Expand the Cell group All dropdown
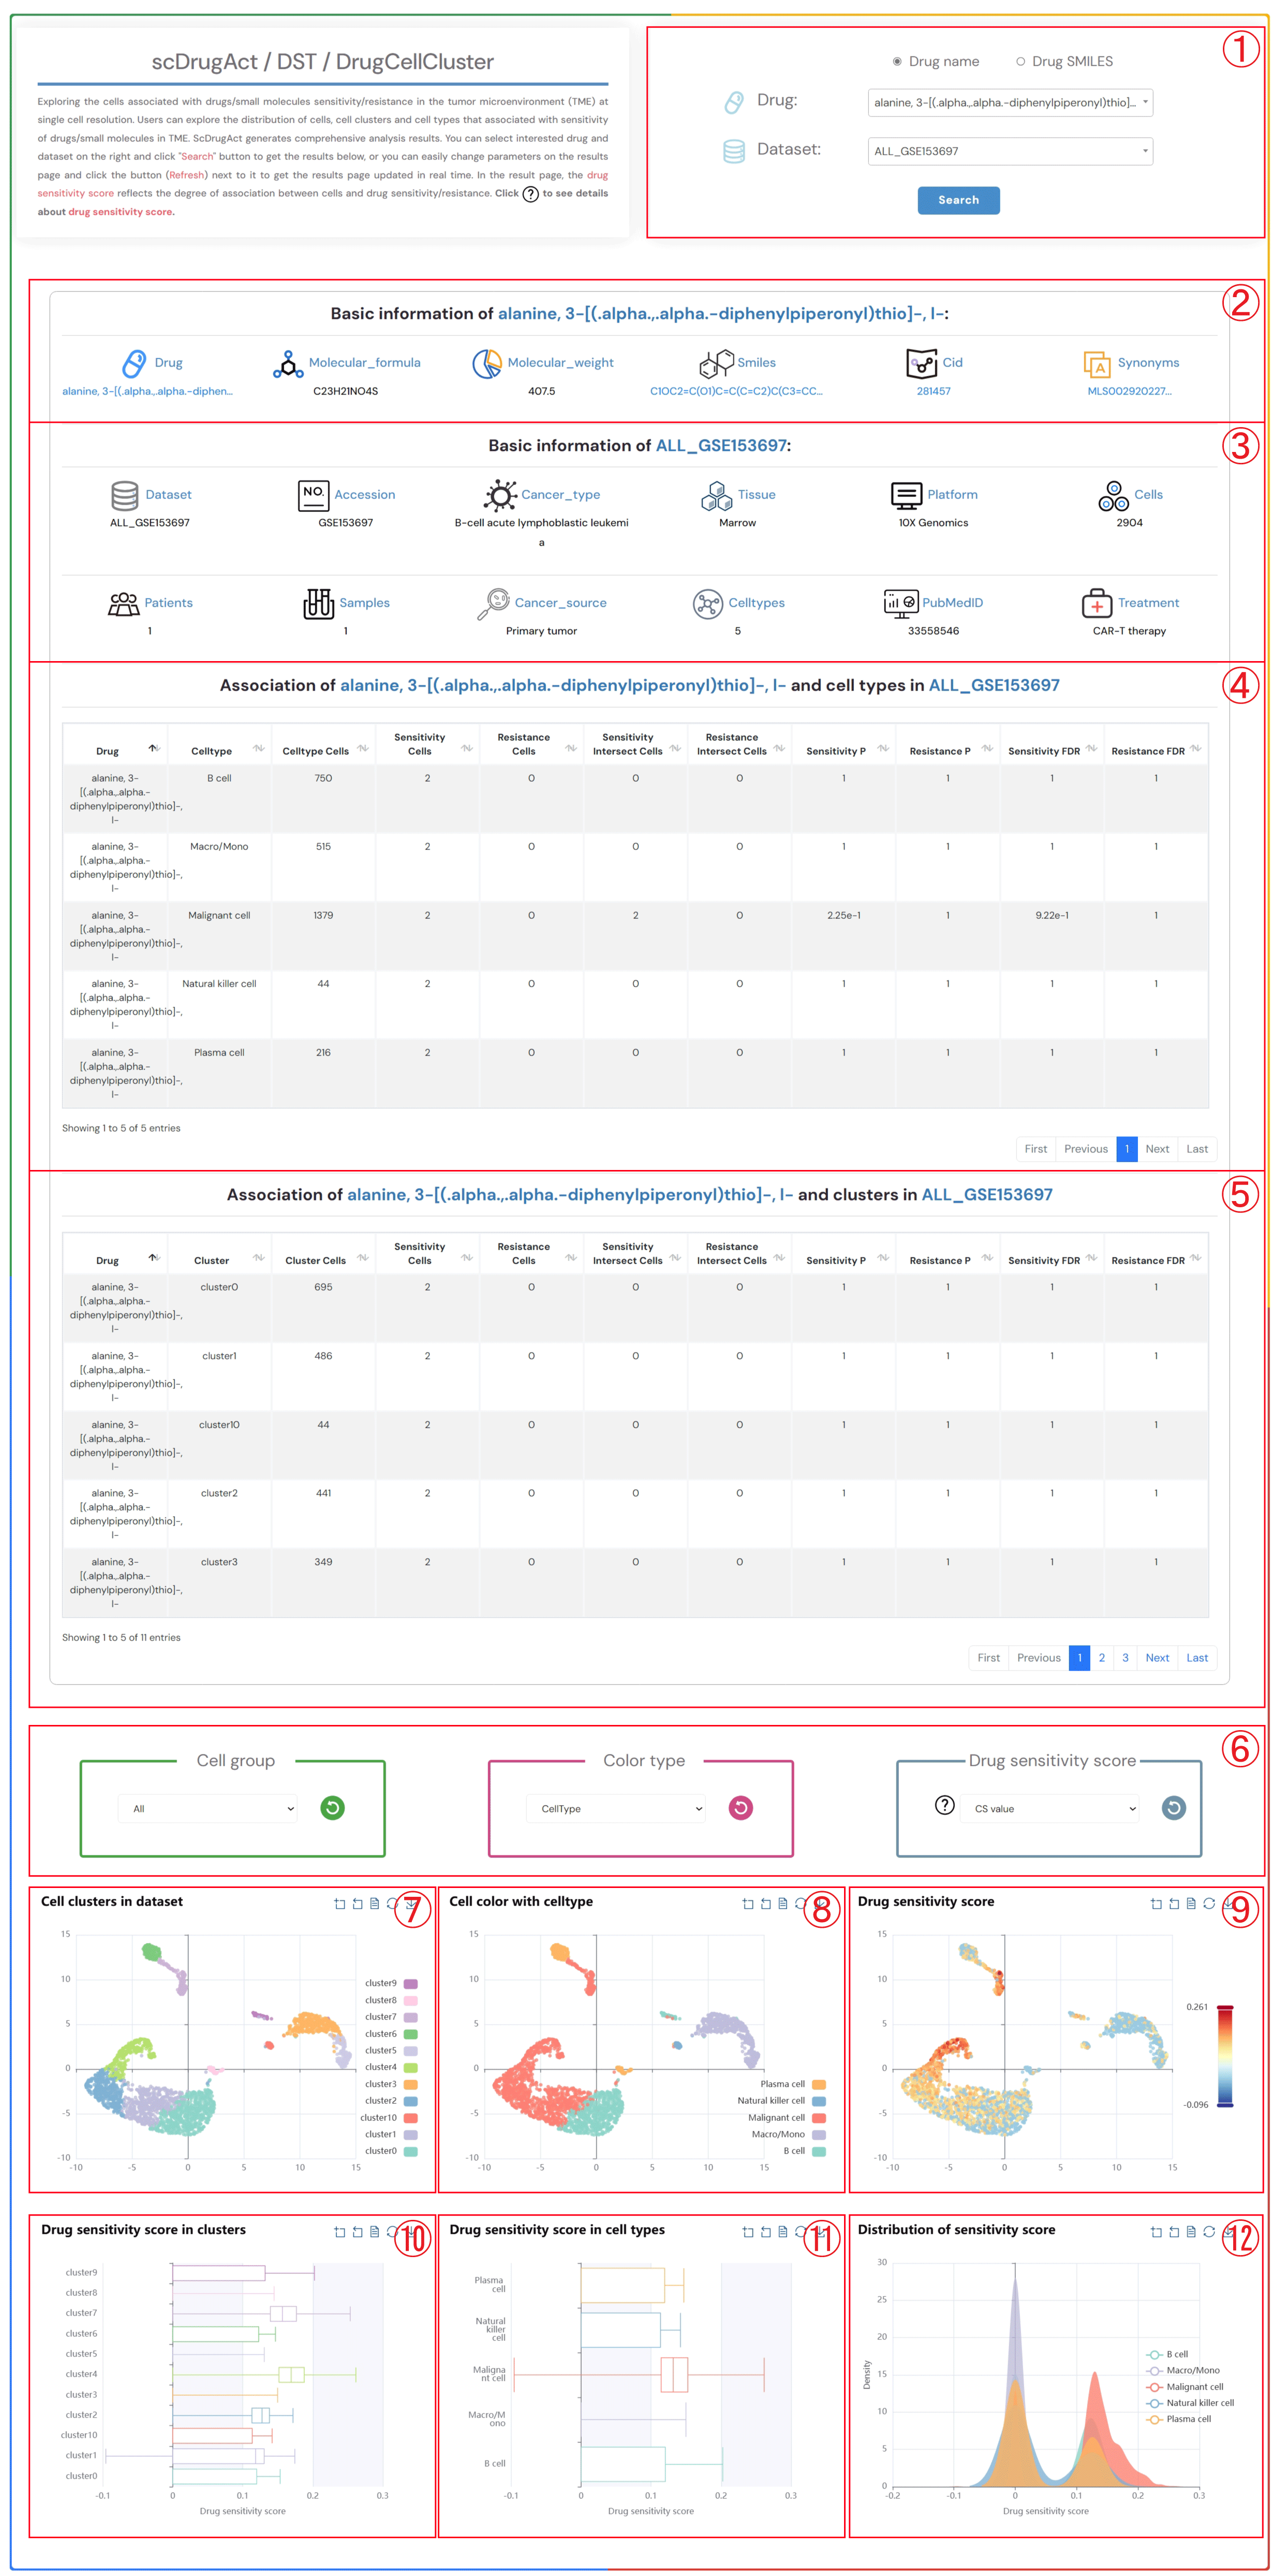 pos(209,1808)
